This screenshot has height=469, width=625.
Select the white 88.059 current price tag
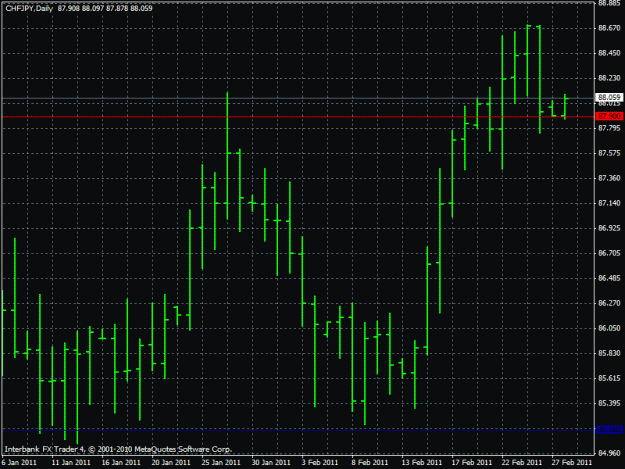609,97
